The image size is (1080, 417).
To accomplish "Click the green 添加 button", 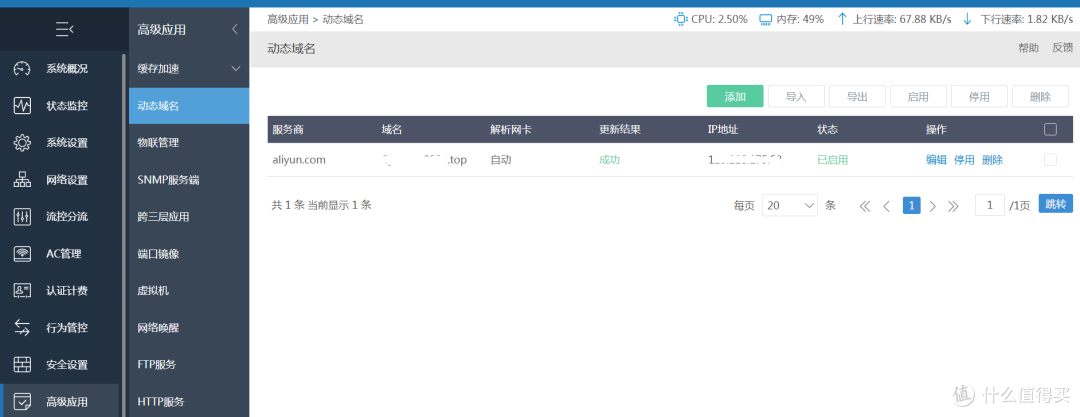I will pos(735,97).
